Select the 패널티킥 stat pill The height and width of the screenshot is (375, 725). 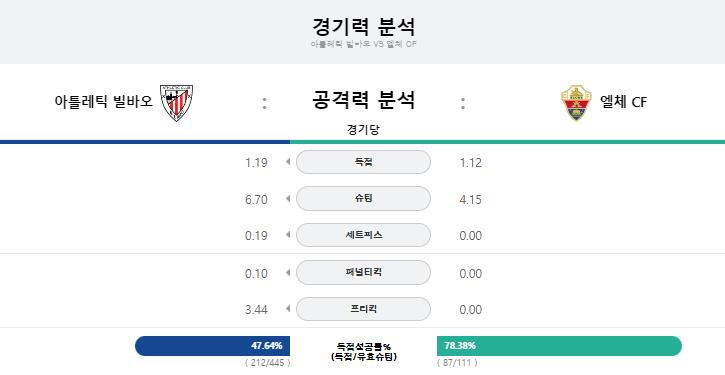tap(363, 272)
